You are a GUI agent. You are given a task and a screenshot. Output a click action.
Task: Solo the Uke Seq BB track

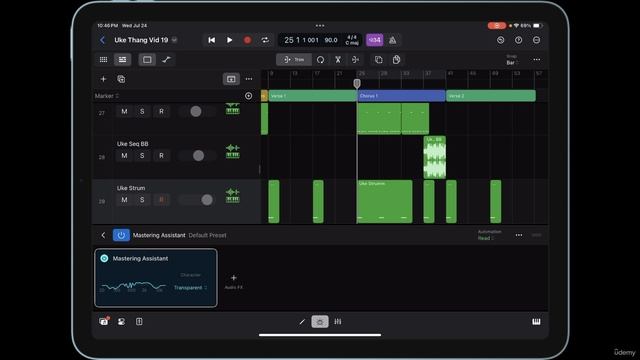[142, 156]
